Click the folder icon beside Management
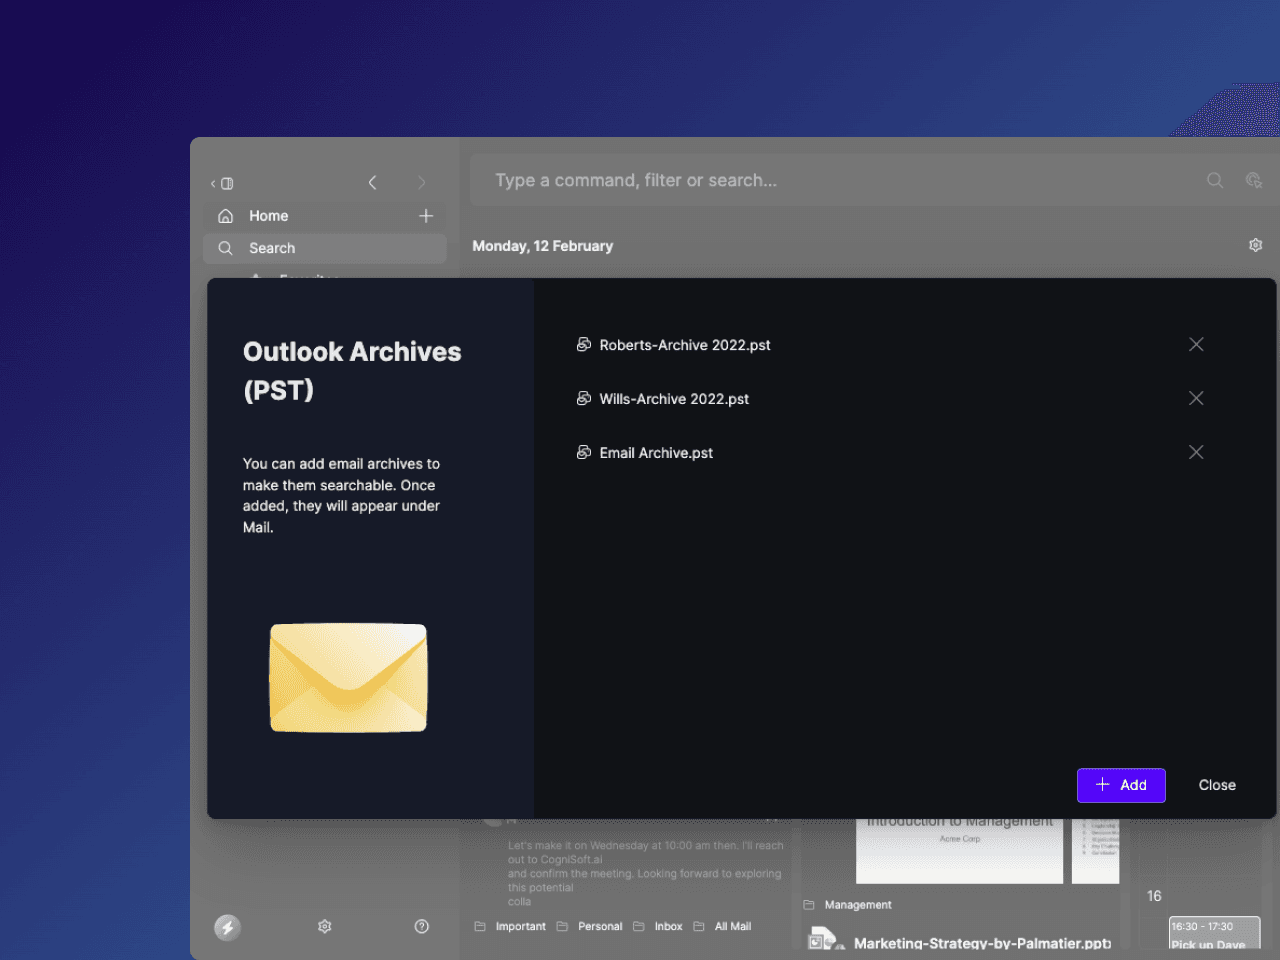 [809, 905]
